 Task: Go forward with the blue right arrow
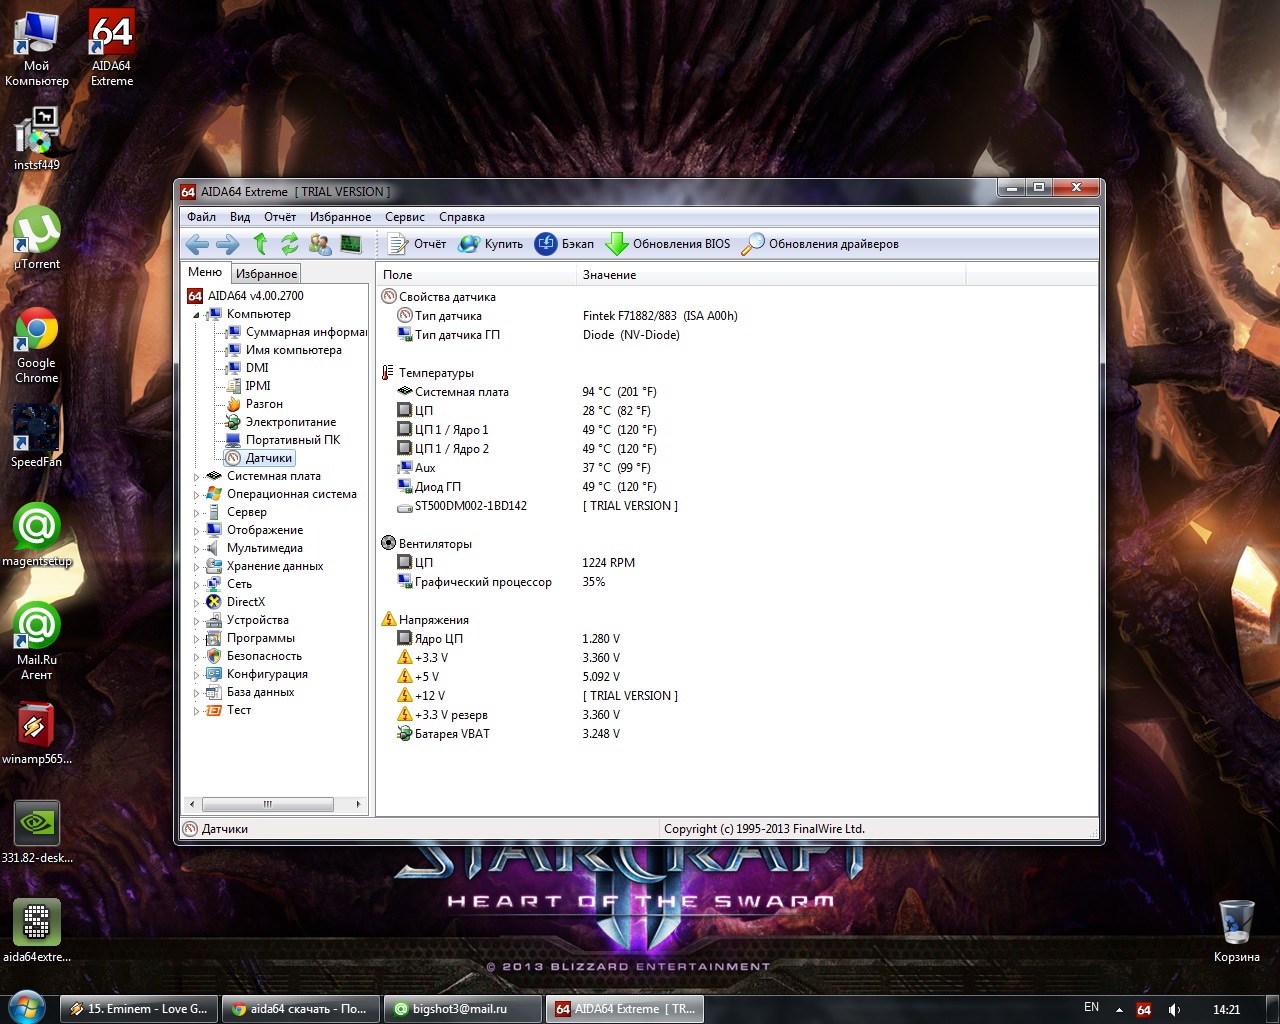pyautogui.click(x=228, y=244)
